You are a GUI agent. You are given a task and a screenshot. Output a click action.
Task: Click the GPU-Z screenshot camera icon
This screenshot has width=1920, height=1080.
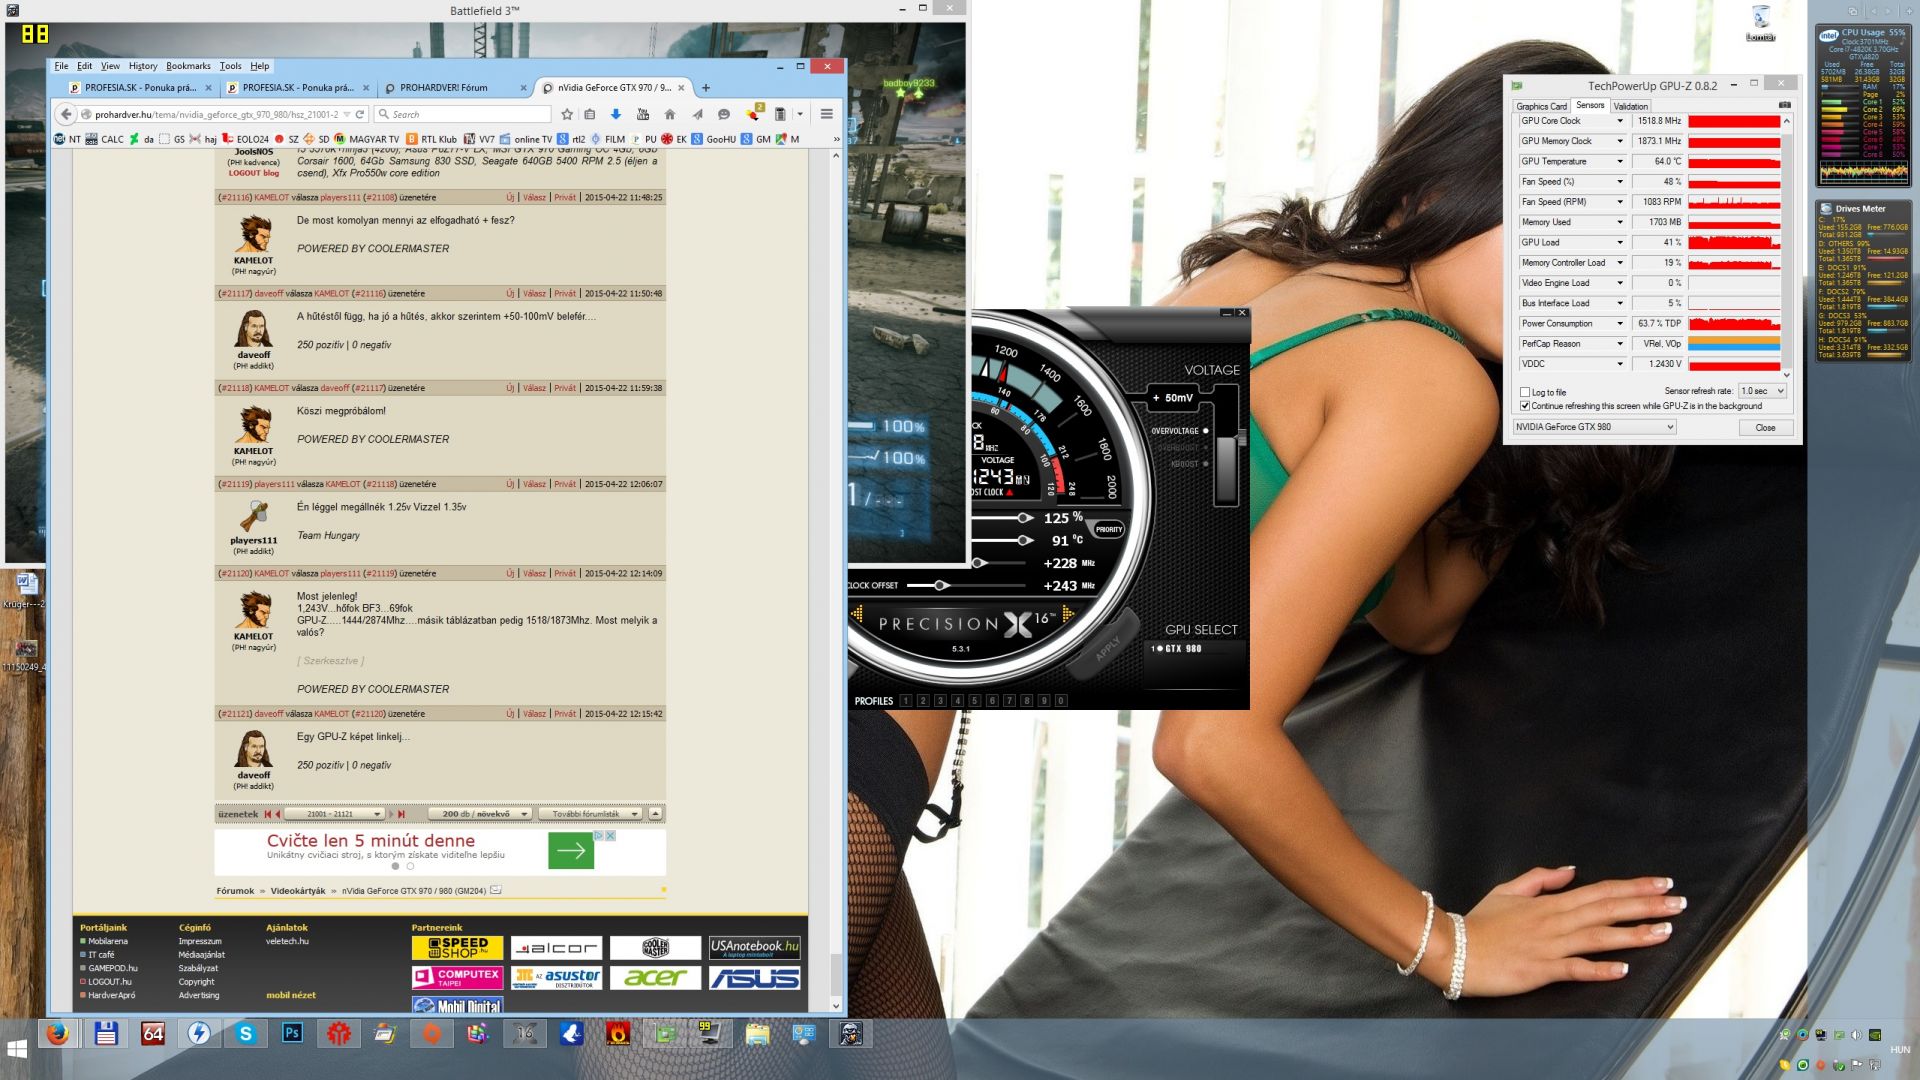[x=1785, y=105]
